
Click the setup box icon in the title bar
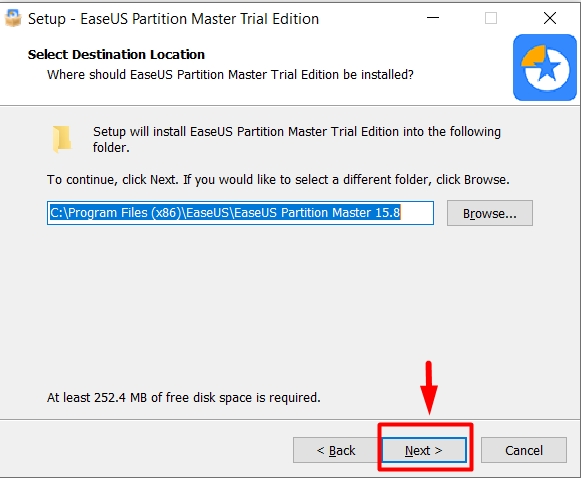pos(13,18)
